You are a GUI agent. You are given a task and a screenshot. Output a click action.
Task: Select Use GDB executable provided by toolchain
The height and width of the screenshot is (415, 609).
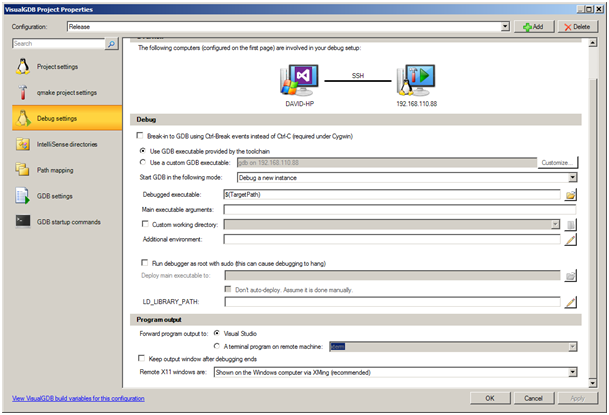pos(143,151)
